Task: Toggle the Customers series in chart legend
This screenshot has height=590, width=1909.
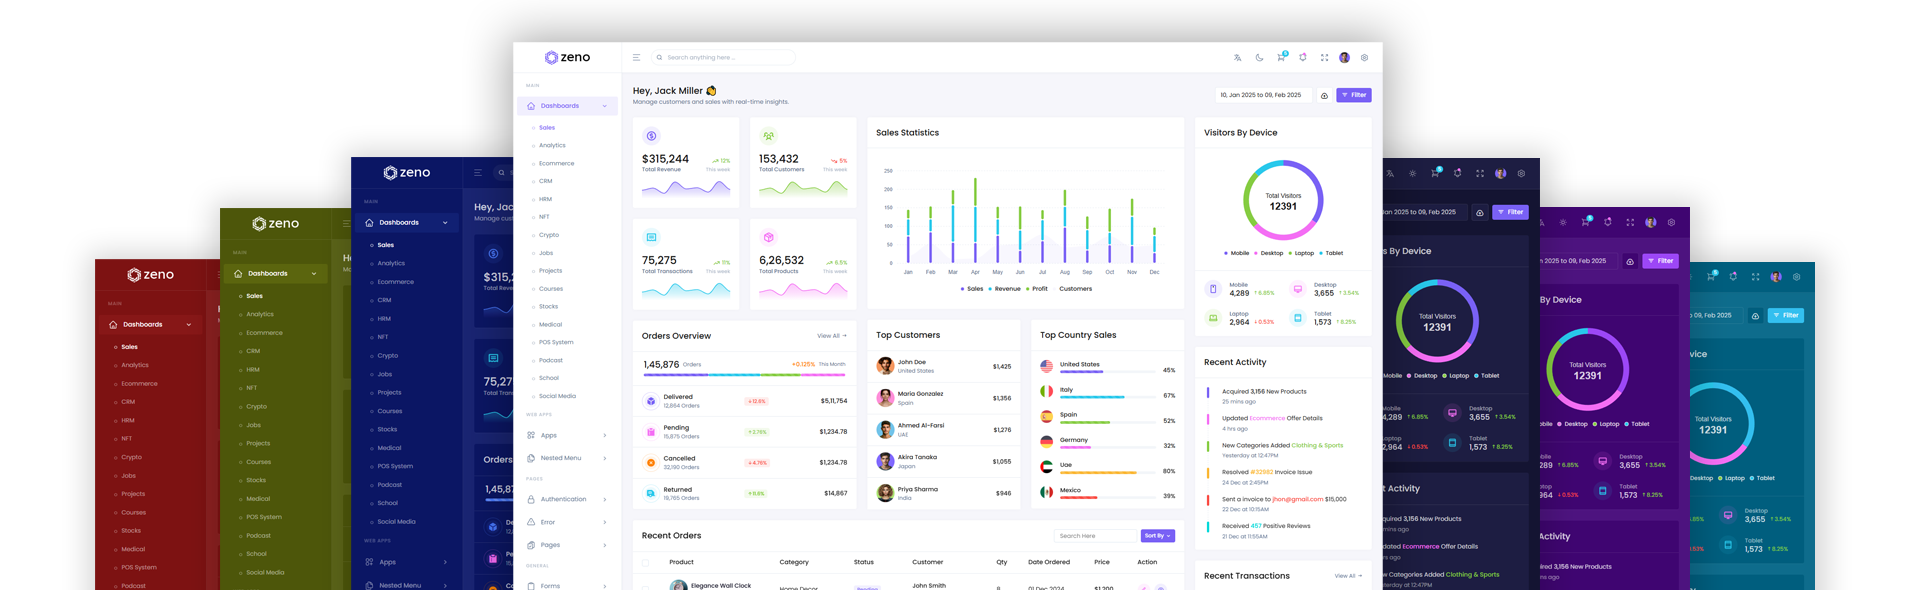Action: pos(1075,289)
